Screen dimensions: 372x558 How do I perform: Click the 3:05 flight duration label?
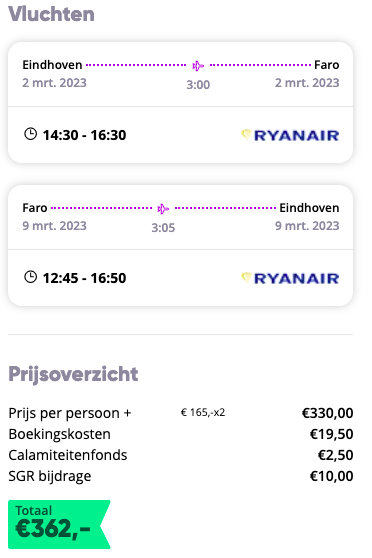click(x=163, y=227)
